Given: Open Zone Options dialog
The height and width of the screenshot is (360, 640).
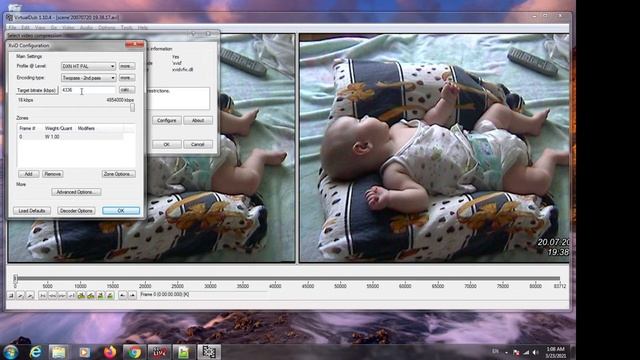Looking at the screenshot, I should [118, 174].
